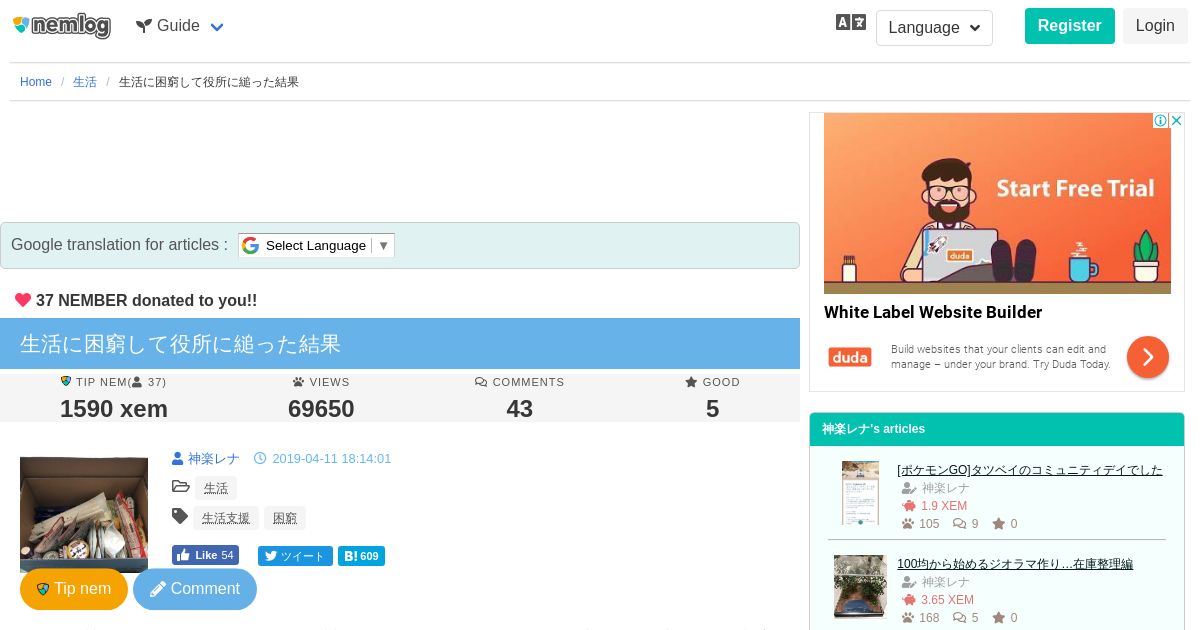Click the 1.9 XEM tip amount

tap(944, 506)
